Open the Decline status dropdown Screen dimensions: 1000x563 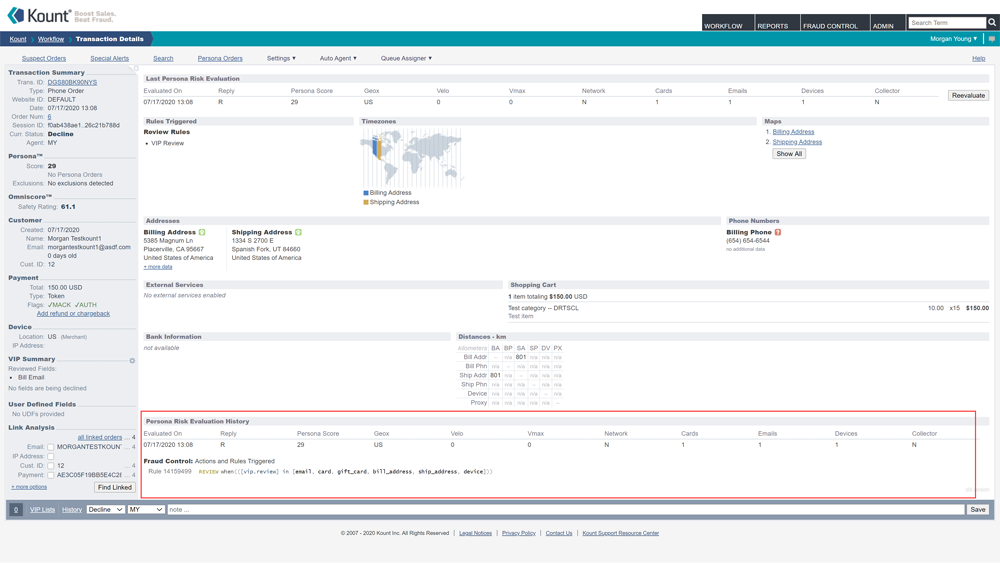point(105,510)
